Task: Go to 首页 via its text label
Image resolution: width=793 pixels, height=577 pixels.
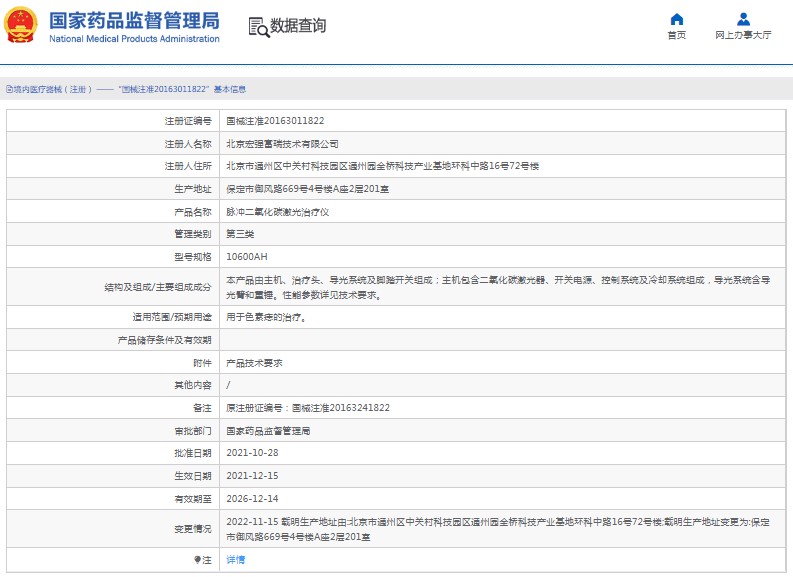Action: (x=677, y=36)
